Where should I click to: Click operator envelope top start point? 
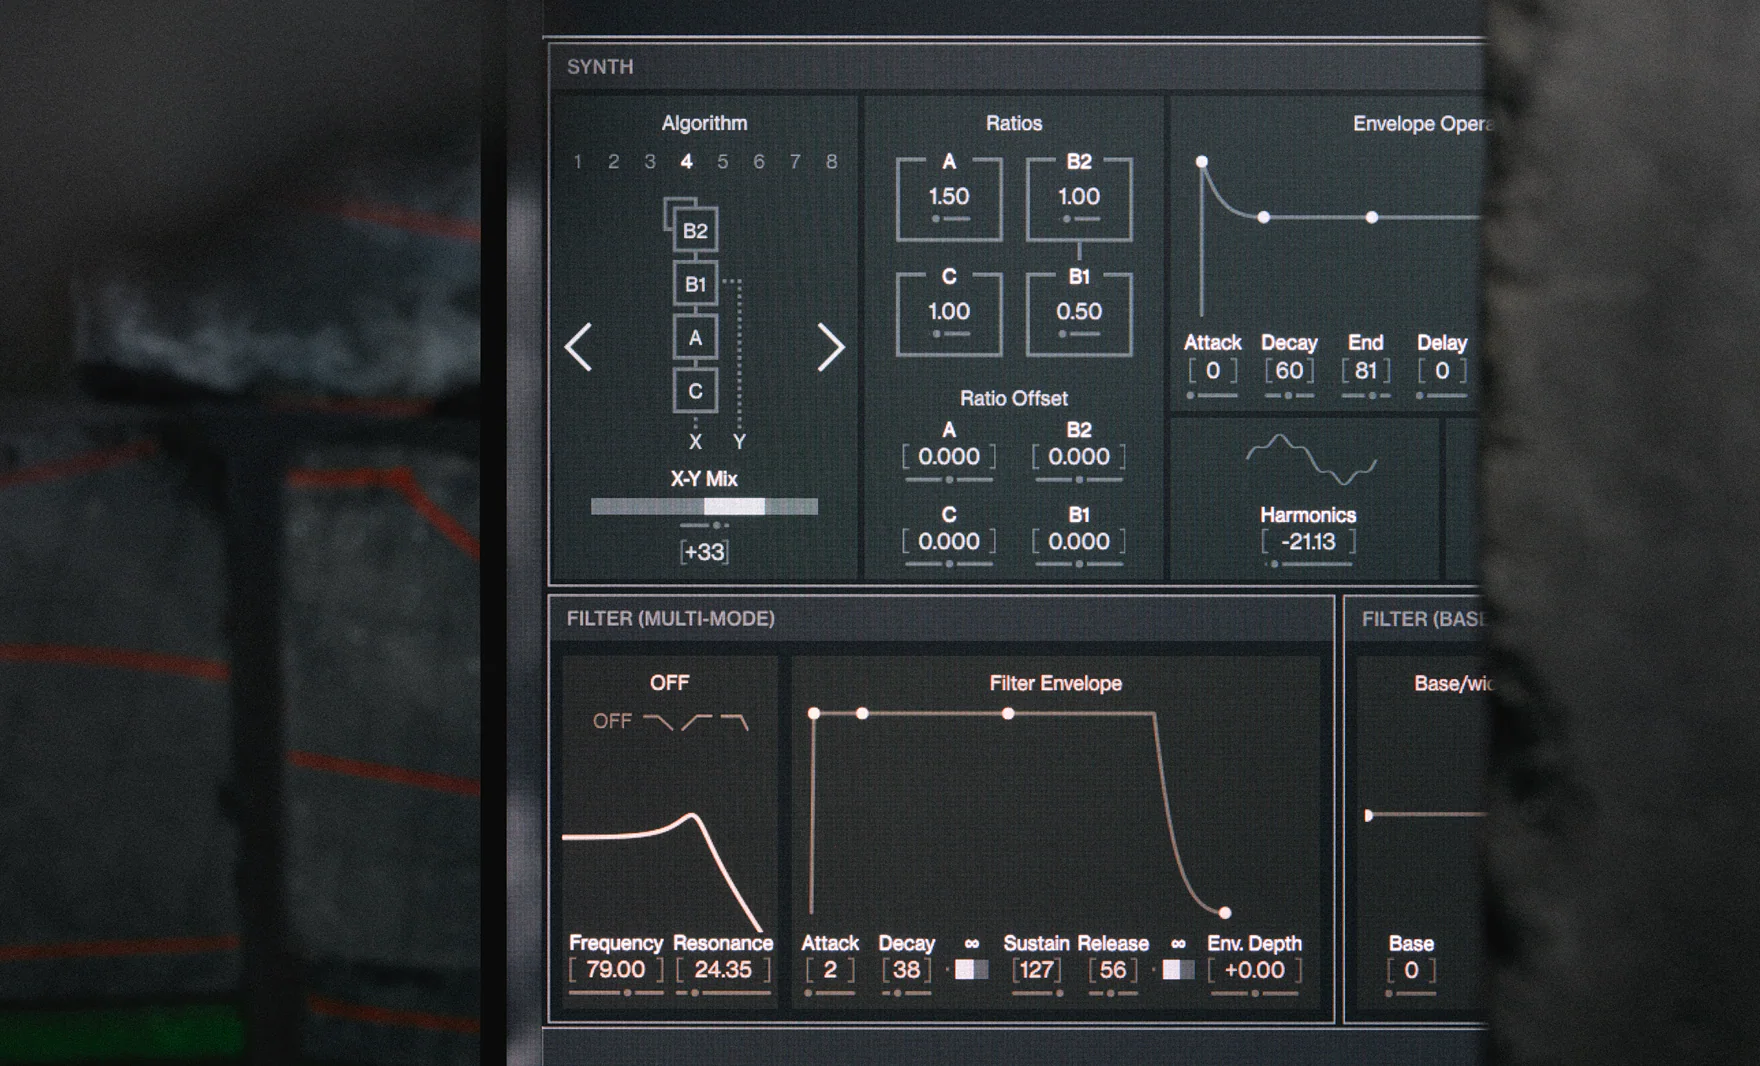[1202, 161]
